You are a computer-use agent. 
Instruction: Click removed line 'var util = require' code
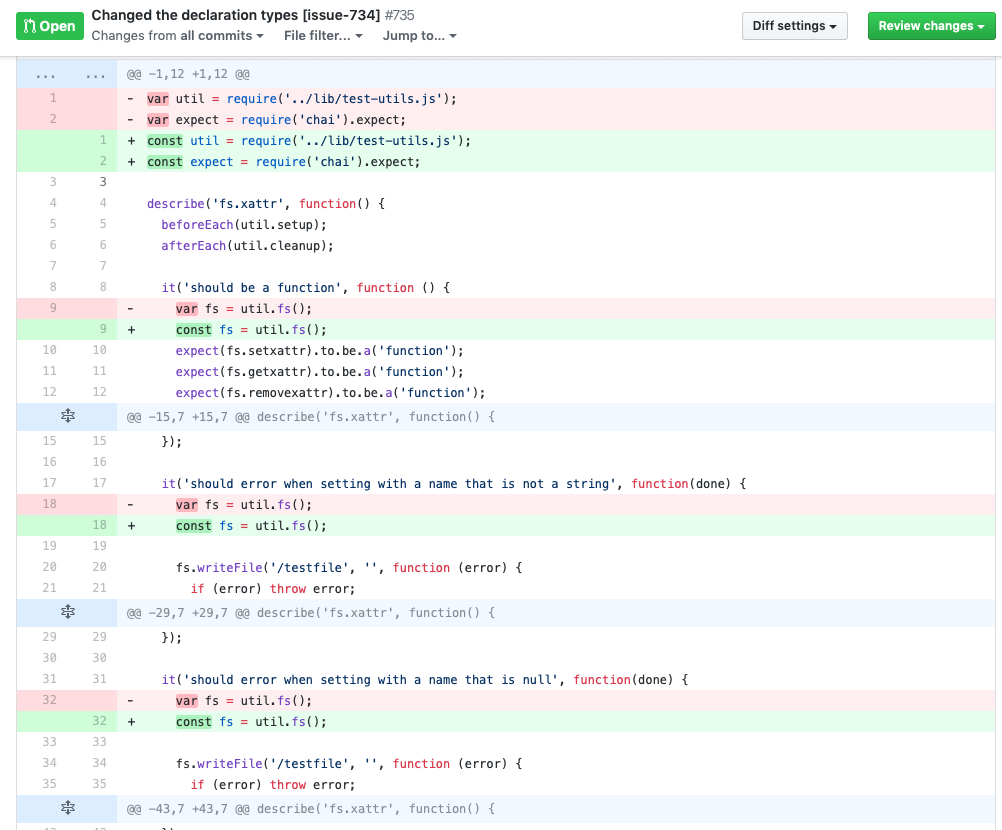pyautogui.click(x=302, y=98)
